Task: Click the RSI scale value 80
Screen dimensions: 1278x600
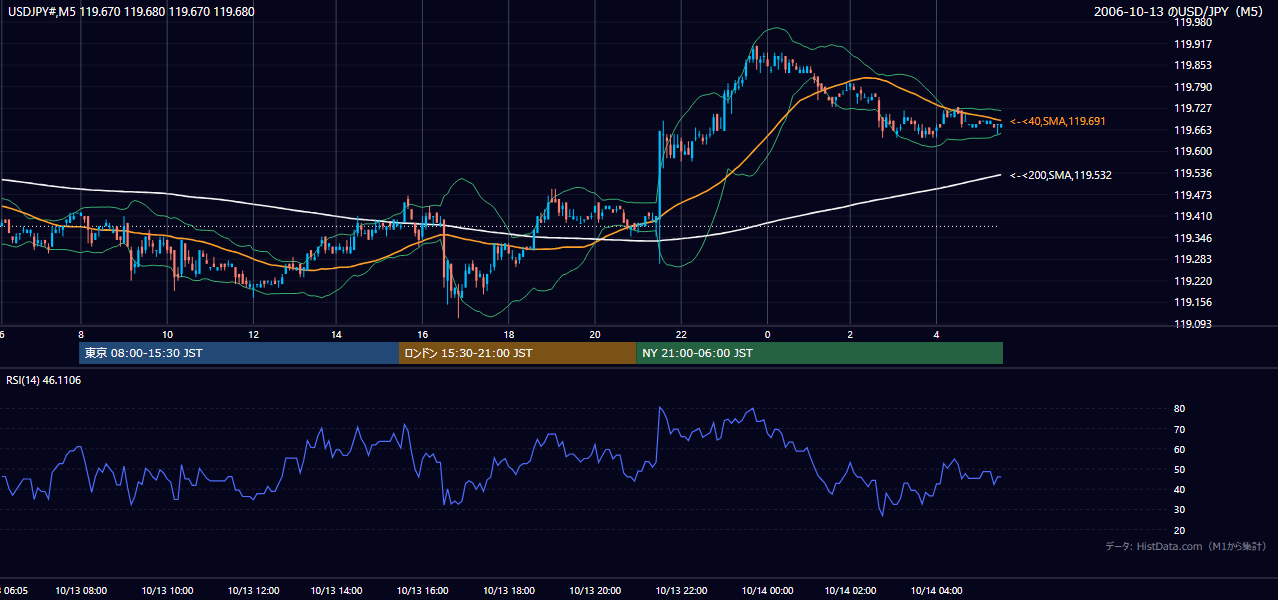Action: click(x=1180, y=409)
